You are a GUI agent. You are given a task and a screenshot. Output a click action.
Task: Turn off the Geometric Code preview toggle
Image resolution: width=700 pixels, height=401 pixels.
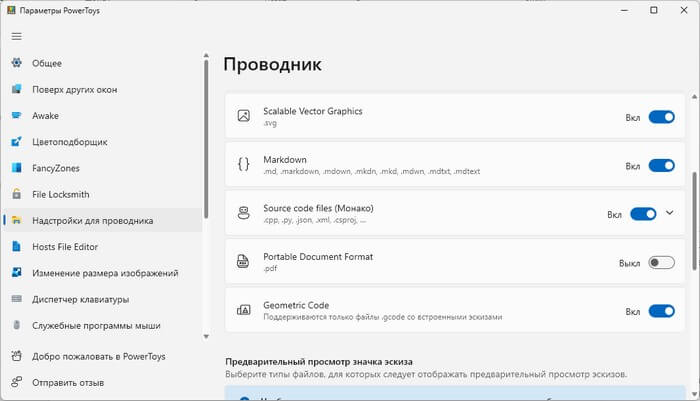(662, 311)
